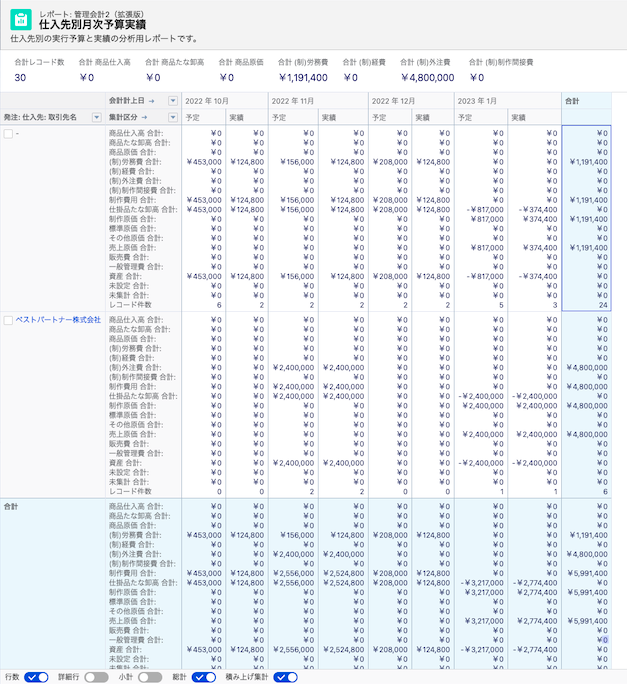Enable the 詳細行 toggle

pyautogui.click(x=97, y=677)
